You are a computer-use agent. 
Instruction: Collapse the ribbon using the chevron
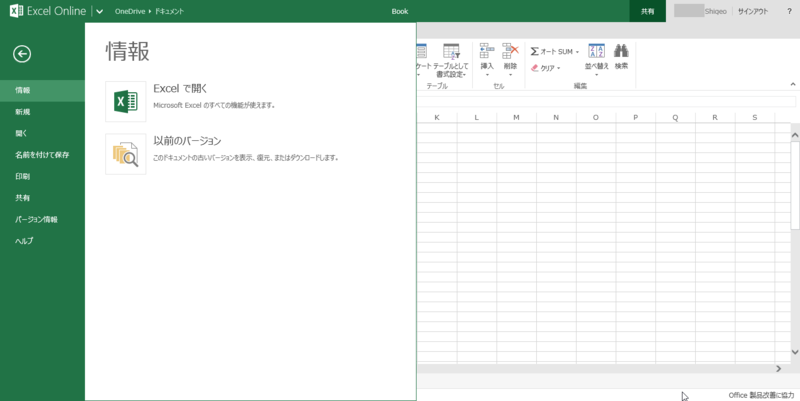[793, 84]
